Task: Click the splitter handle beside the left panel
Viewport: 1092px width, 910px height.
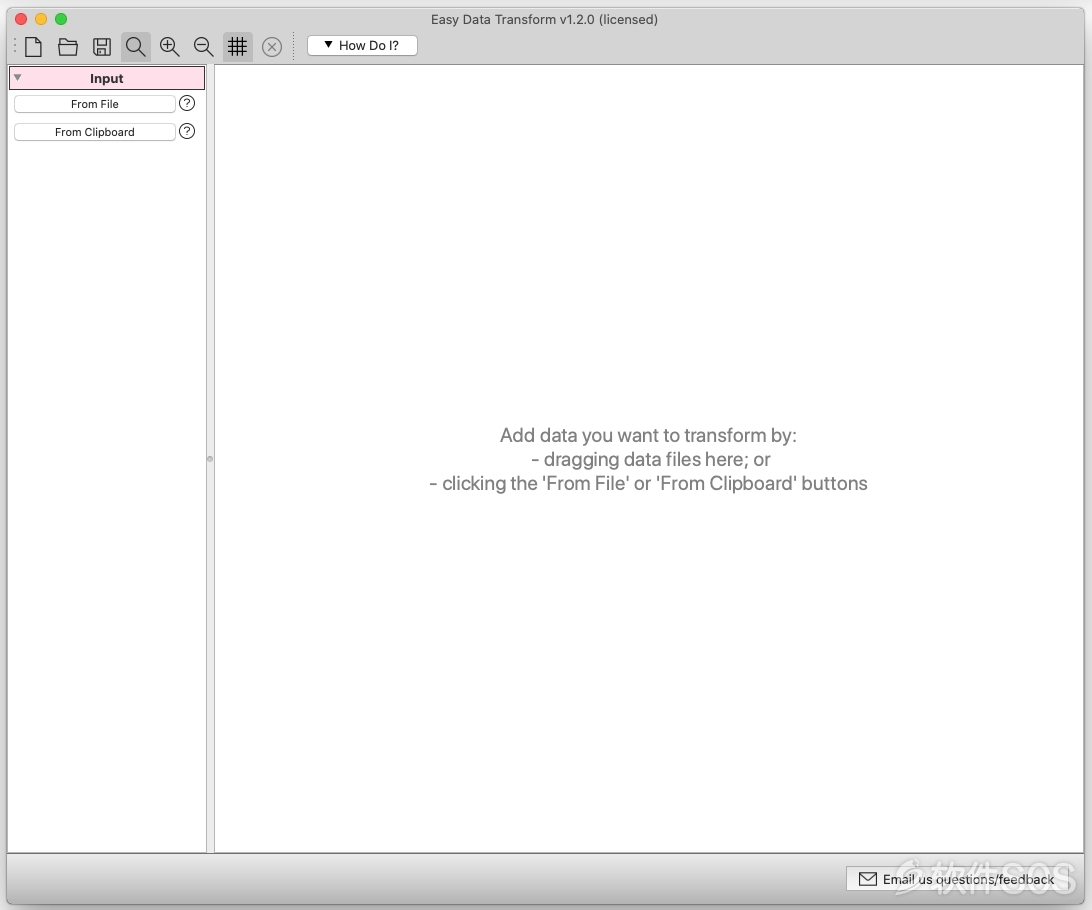Action: (210, 459)
